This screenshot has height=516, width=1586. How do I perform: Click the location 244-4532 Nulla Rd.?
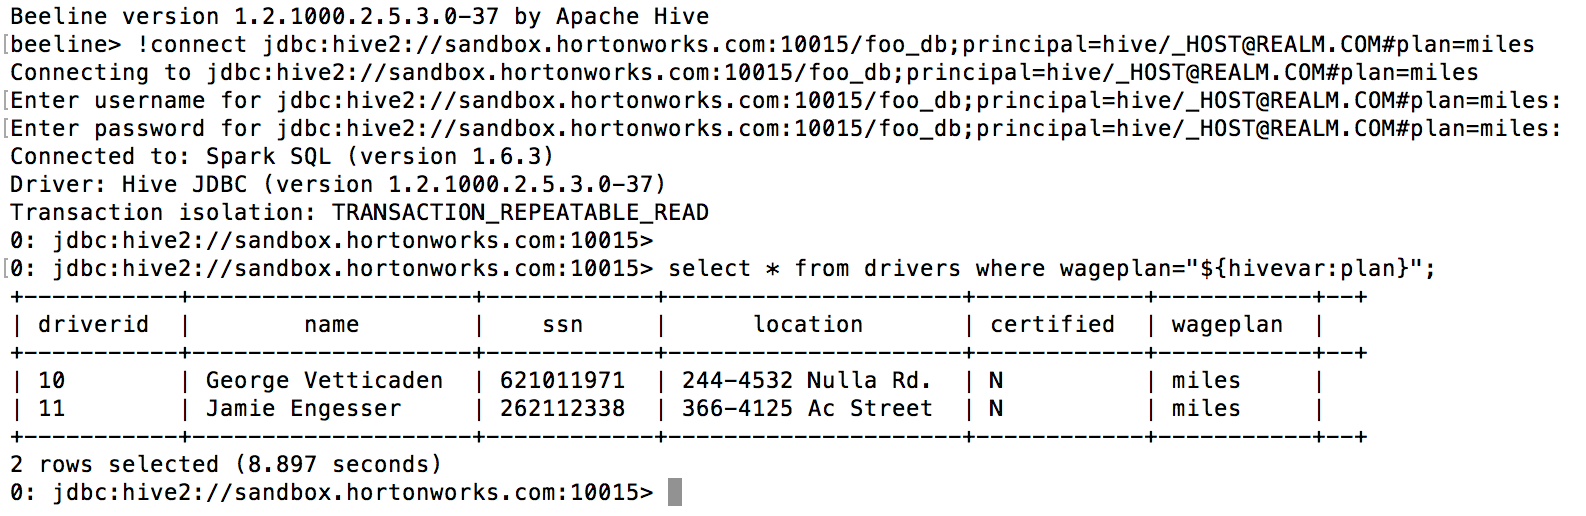tap(806, 381)
